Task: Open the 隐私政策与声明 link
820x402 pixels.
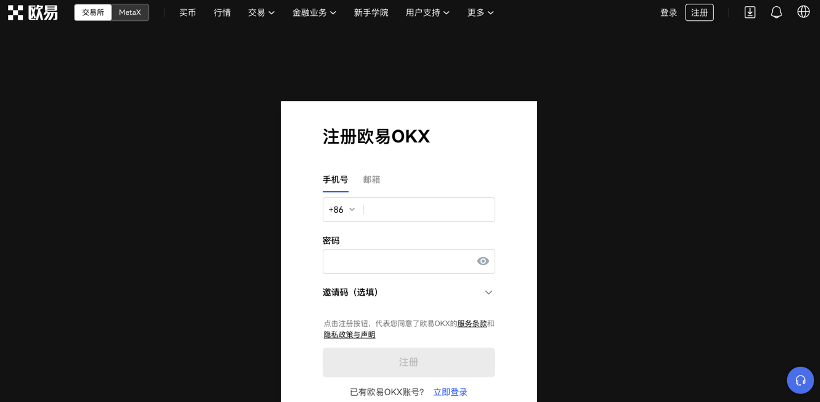Action: pos(349,335)
